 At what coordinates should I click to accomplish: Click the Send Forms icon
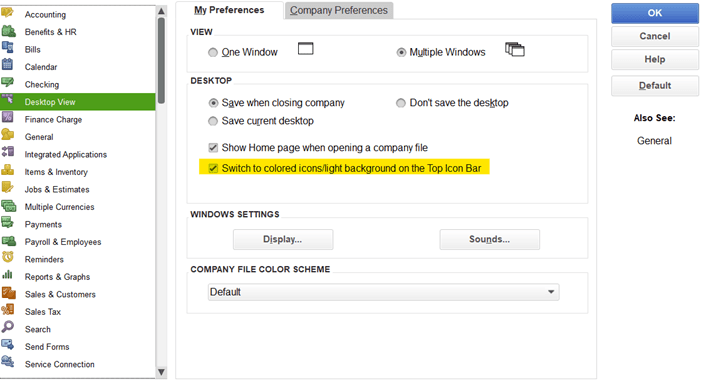click(x=8, y=345)
